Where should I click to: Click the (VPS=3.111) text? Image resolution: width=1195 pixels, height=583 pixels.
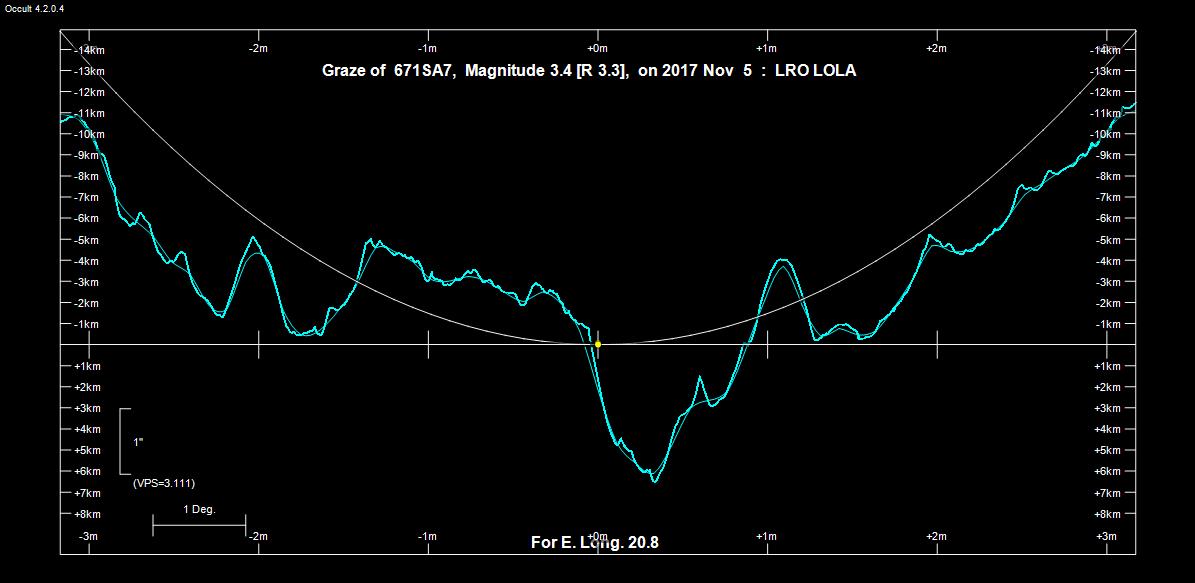(163, 483)
